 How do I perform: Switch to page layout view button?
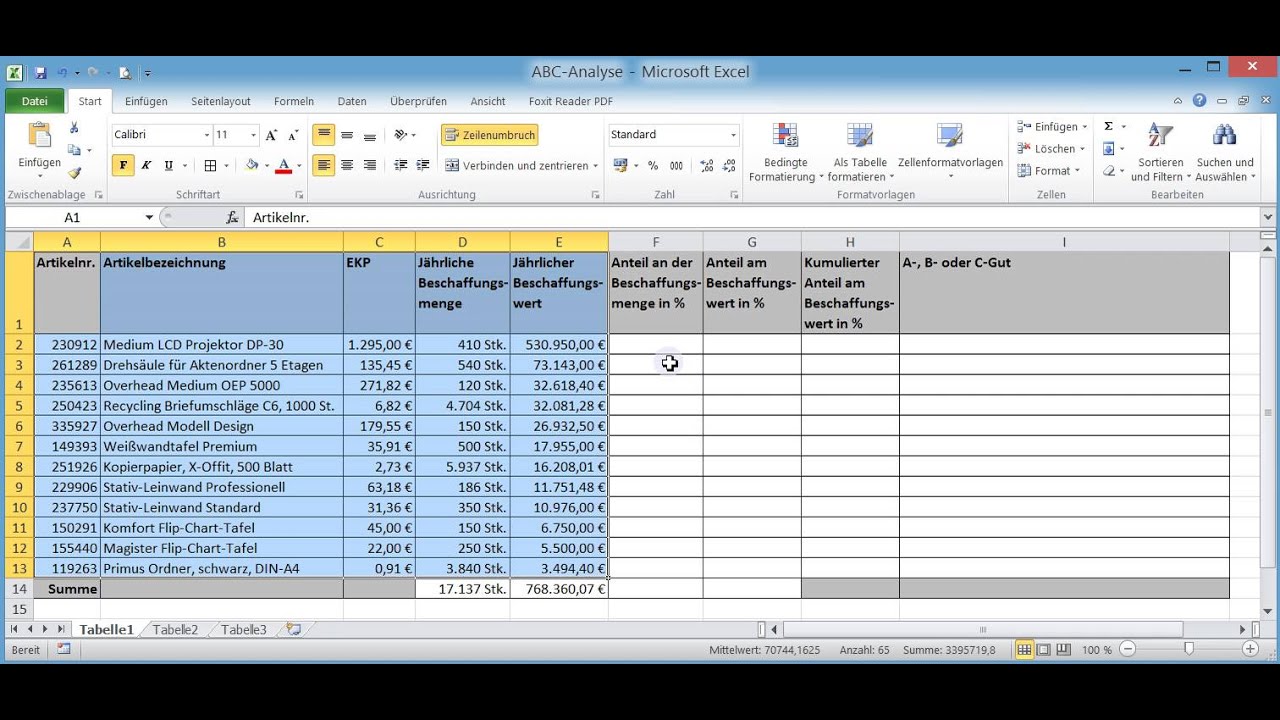click(x=1043, y=649)
